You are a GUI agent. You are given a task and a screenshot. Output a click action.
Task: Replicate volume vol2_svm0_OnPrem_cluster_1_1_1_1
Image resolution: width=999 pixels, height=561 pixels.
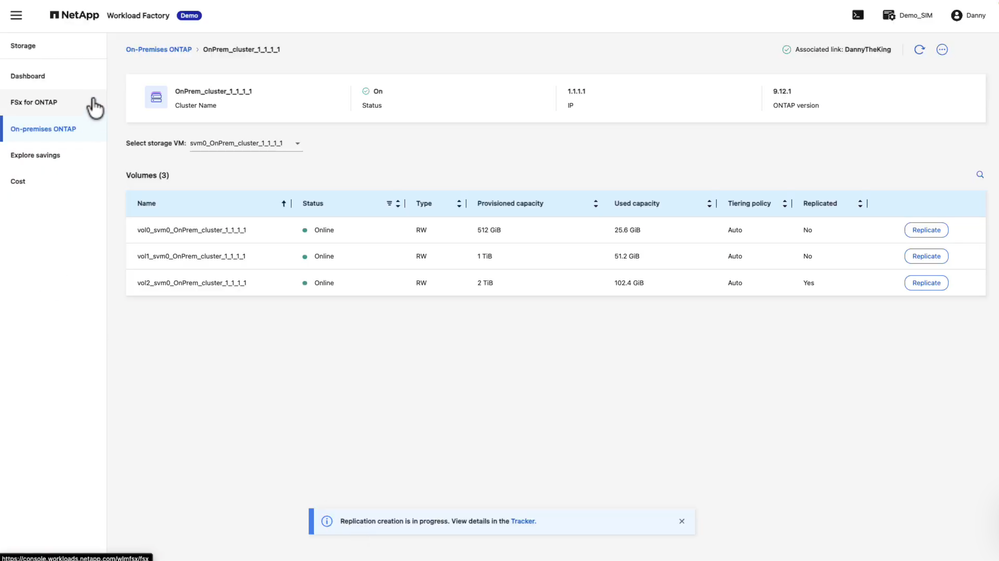926,283
